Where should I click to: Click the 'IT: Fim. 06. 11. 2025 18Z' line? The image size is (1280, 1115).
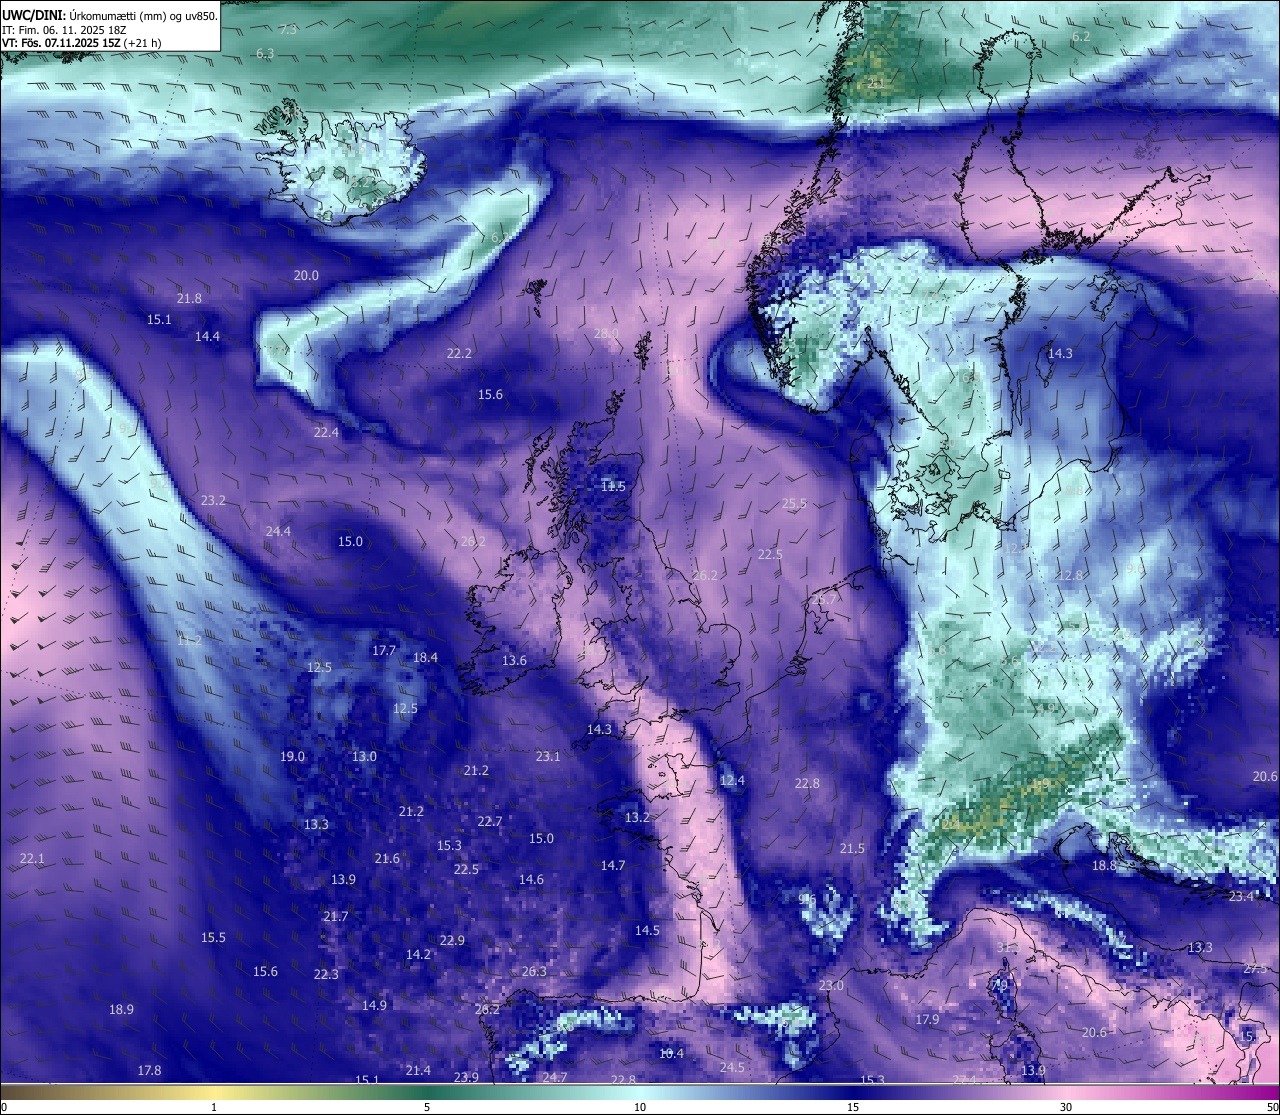63,29
